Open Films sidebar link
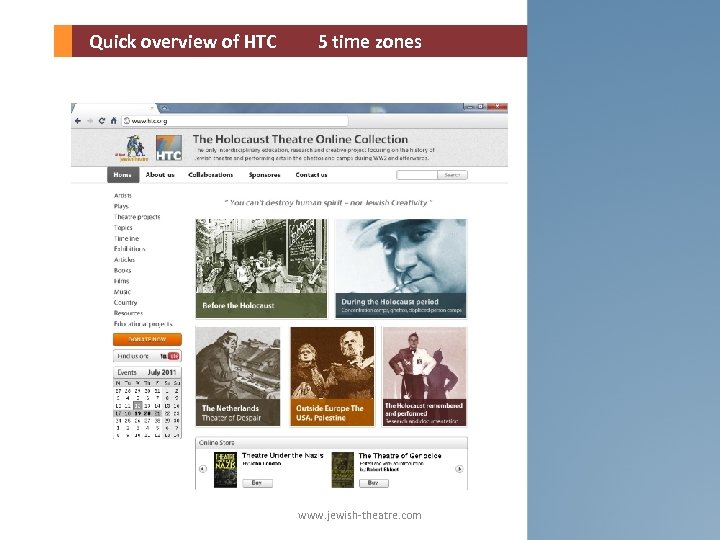Image resolution: width=720 pixels, height=540 pixels. pos(122,281)
